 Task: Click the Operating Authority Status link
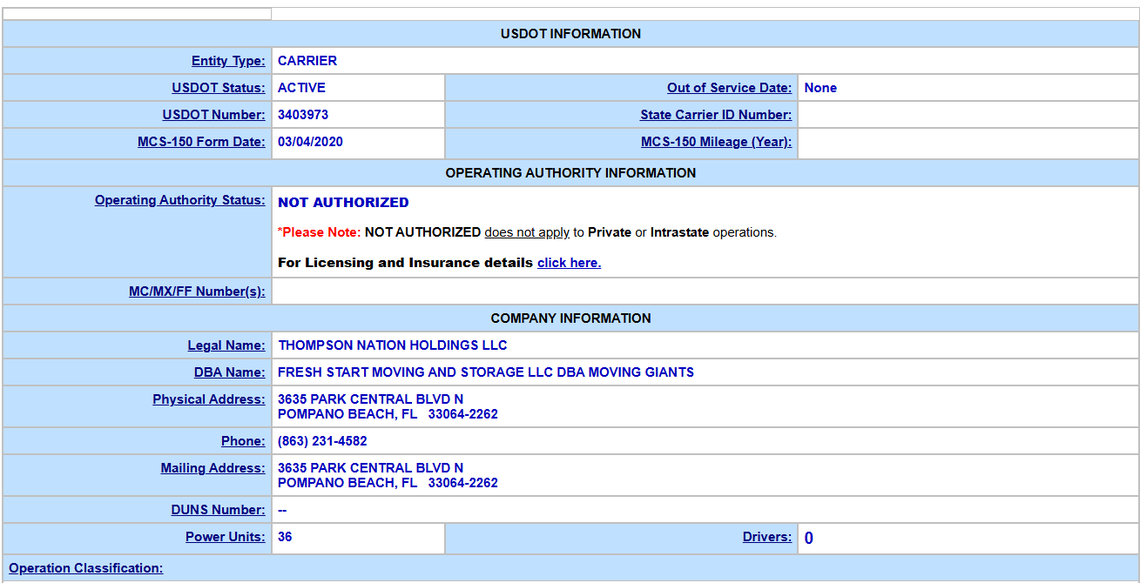179,200
